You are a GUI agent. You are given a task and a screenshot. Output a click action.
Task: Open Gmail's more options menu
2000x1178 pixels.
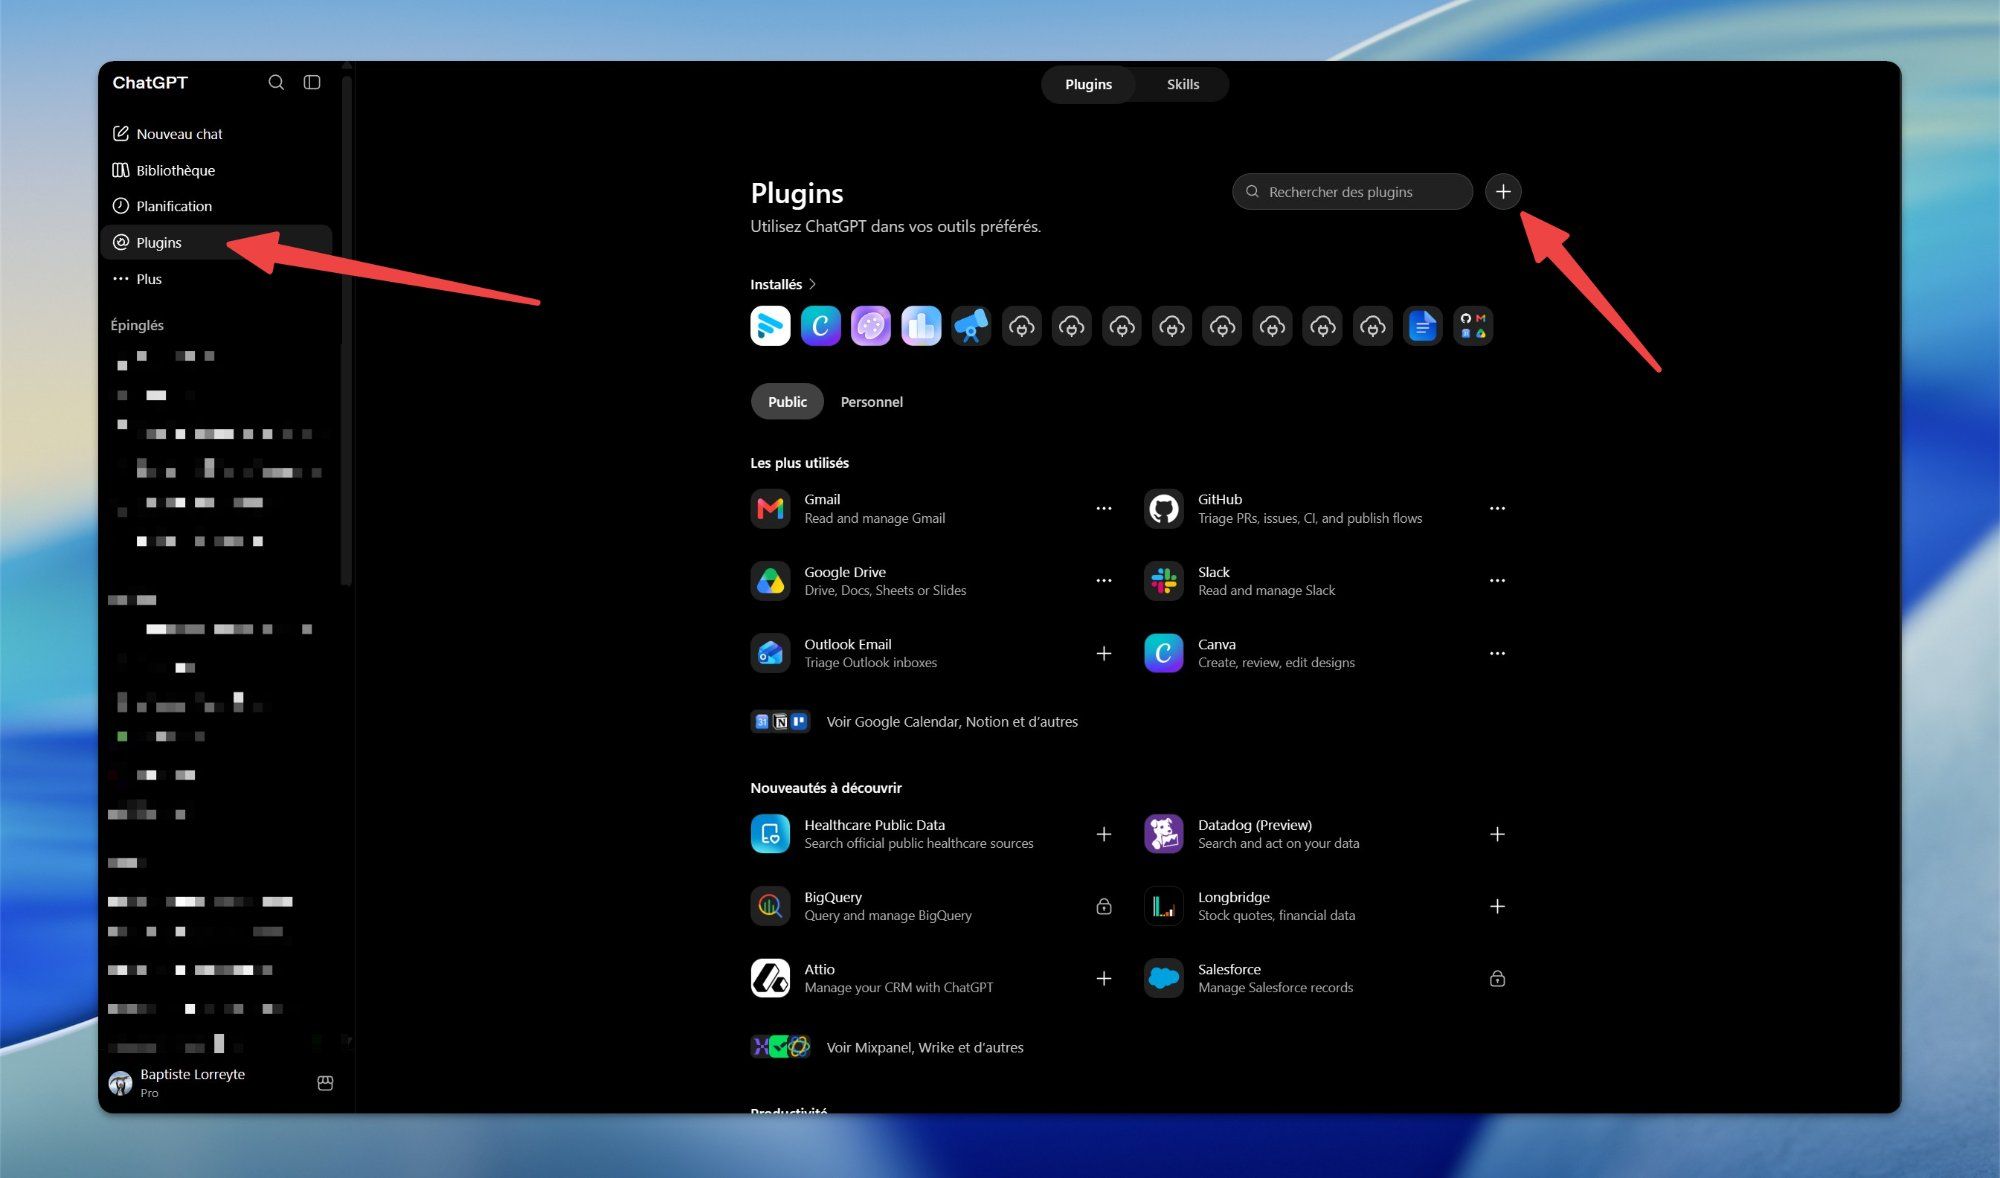coord(1103,509)
